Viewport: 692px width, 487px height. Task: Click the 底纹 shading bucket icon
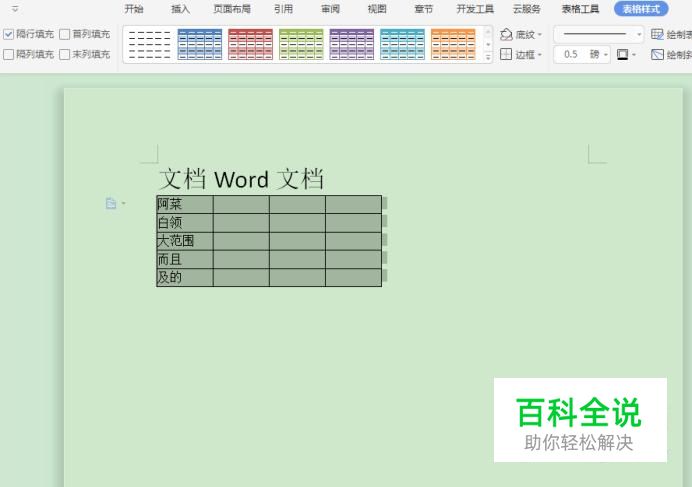pyautogui.click(x=506, y=34)
